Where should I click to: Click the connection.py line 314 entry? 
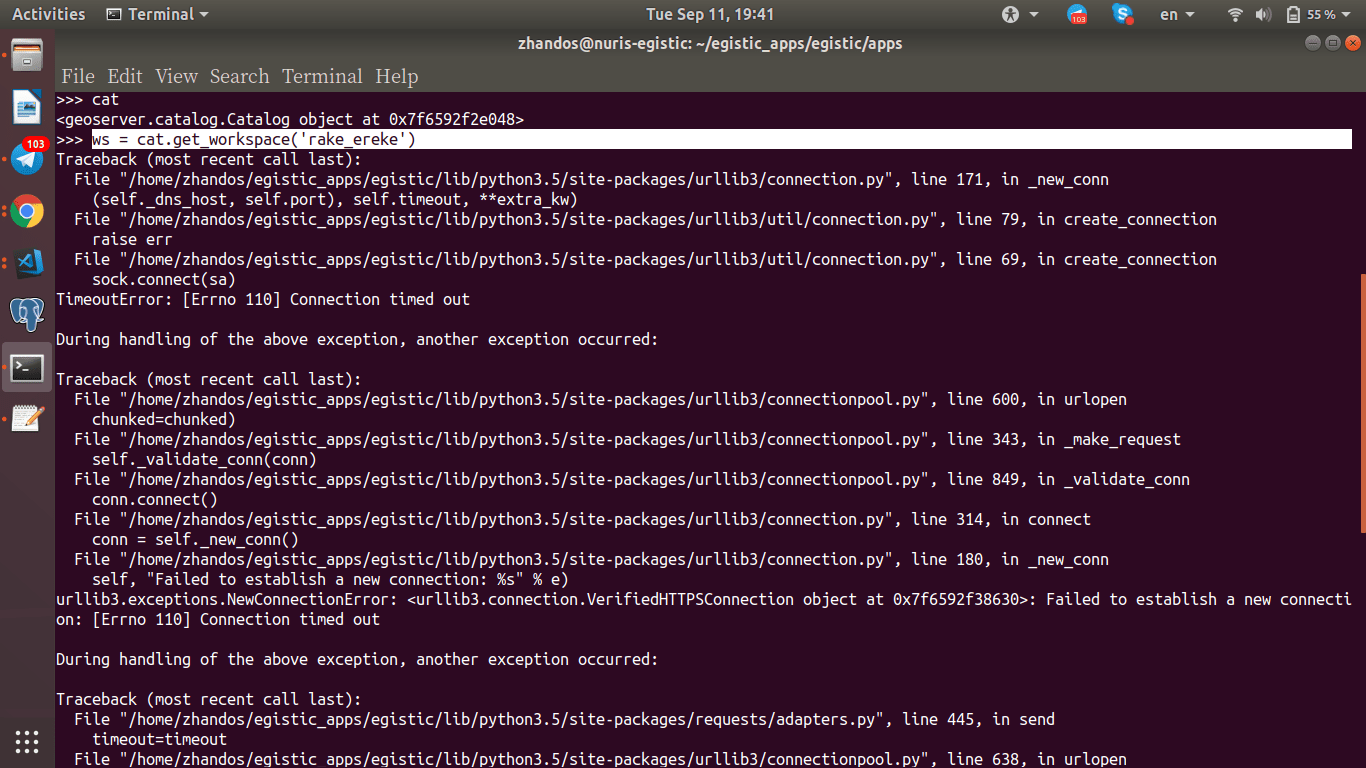(x=582, y=519)
